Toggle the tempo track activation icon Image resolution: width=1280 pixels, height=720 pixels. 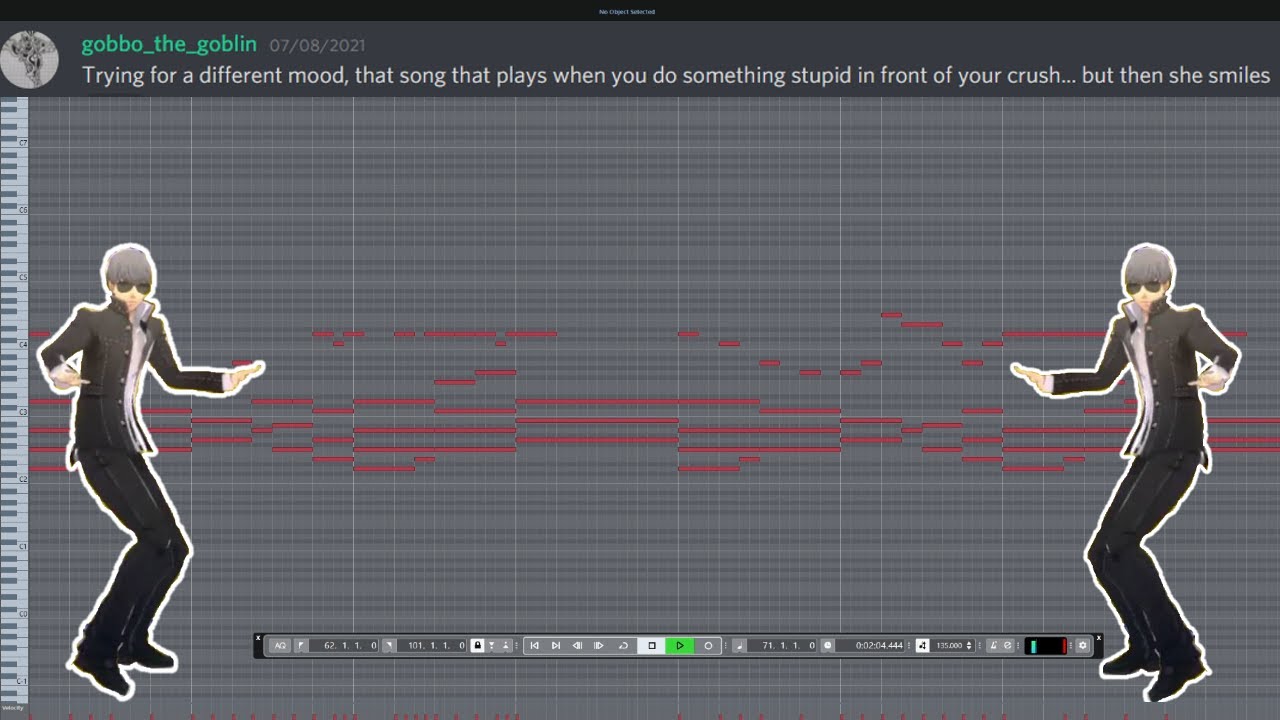[x=922, y=645]
